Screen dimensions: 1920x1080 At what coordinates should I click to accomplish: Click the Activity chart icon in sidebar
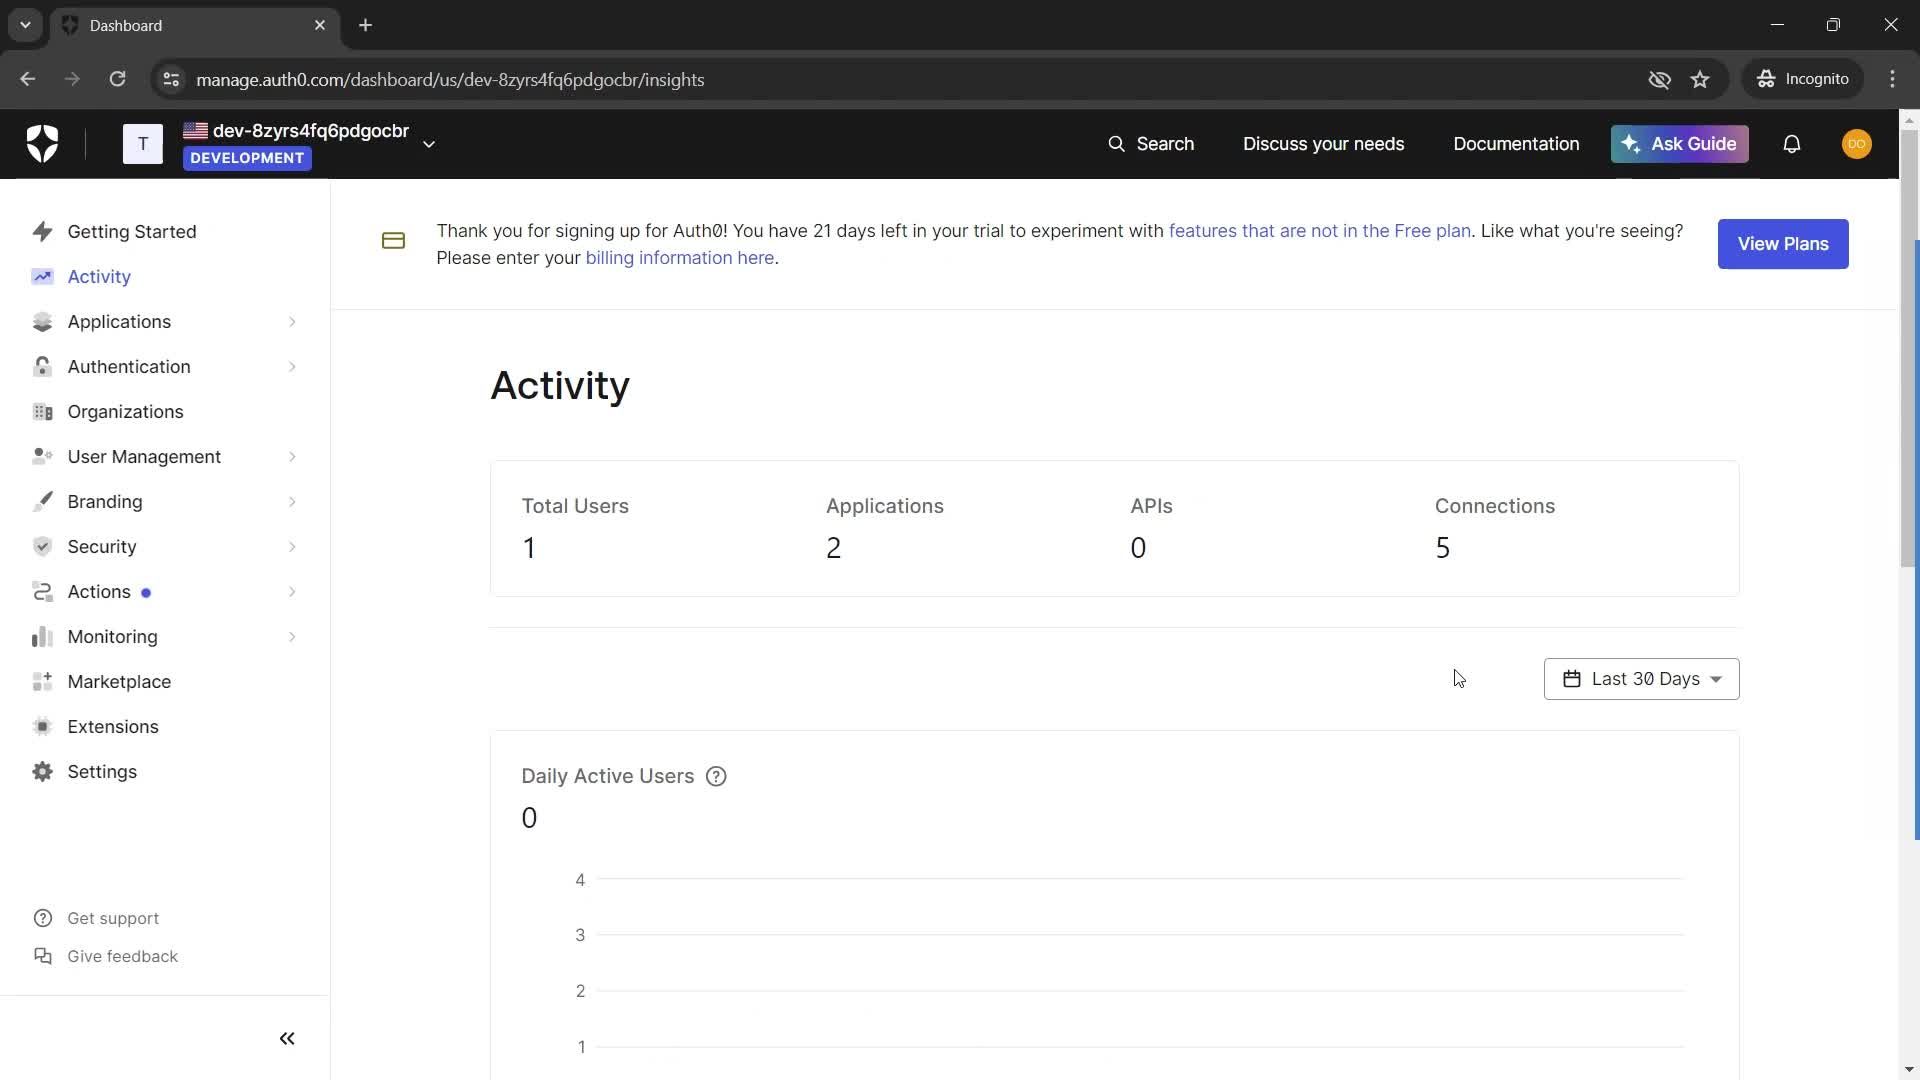click(42, 276)
